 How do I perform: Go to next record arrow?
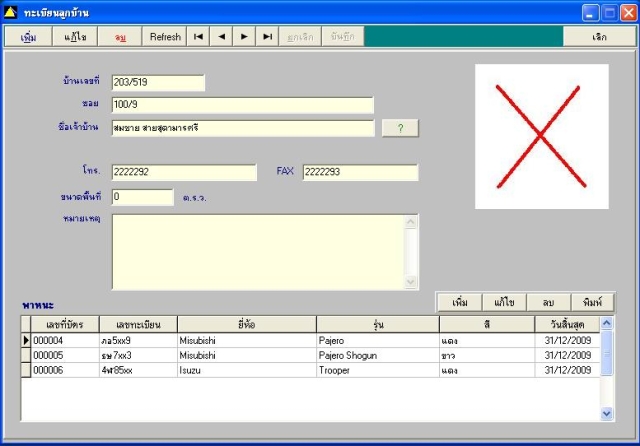[x=244, y=37]
